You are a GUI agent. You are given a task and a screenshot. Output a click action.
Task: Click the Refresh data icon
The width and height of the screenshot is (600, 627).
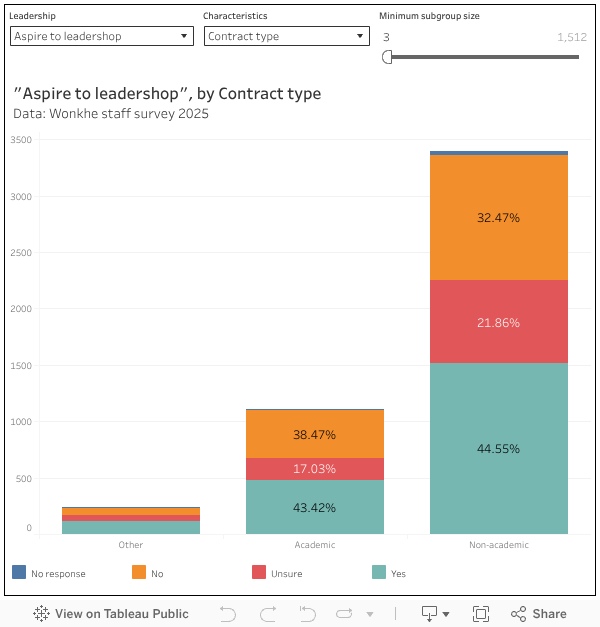click(345, 614)
